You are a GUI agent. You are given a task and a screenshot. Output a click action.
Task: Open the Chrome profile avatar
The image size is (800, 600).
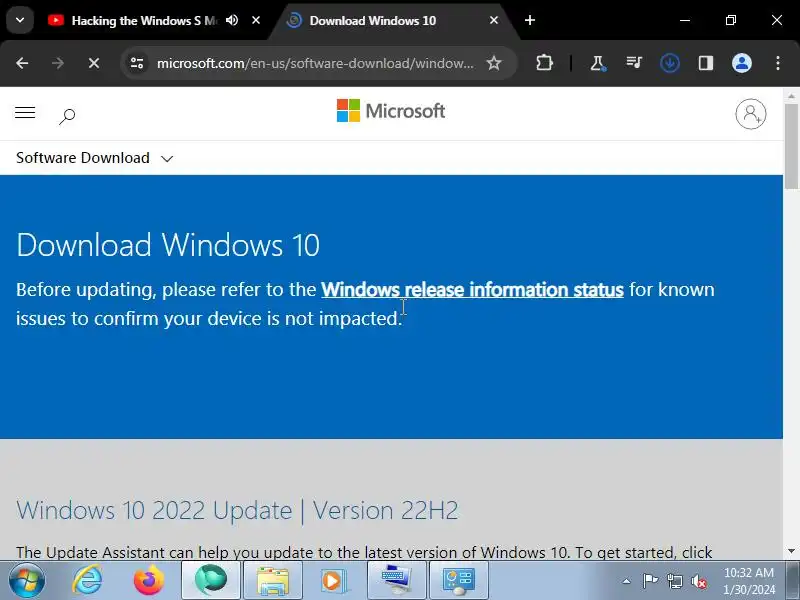[742, 63]
